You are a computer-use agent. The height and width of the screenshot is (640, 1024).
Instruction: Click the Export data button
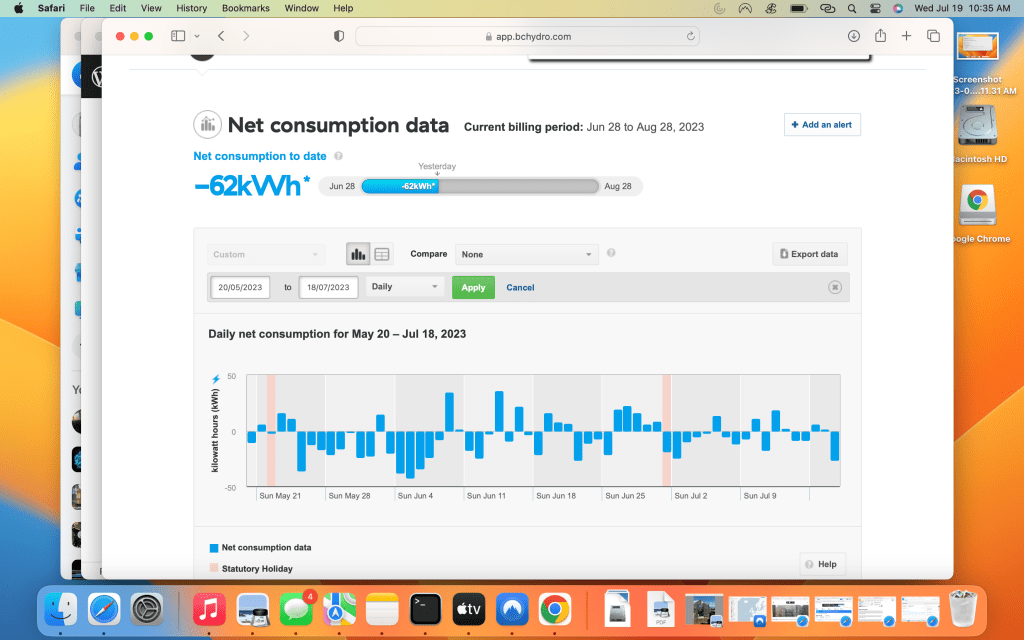pyautogui.click(x=809, y=254)
